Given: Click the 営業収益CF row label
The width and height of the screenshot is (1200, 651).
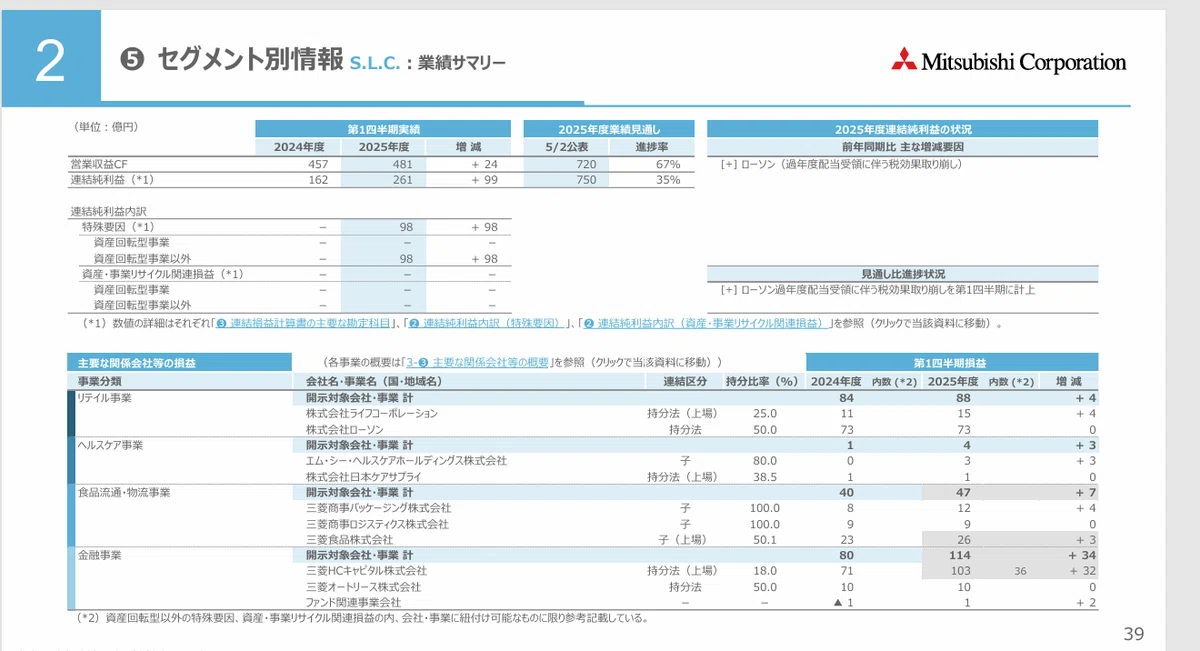Looking at the screenshot, I should click(x=100, y=164).
